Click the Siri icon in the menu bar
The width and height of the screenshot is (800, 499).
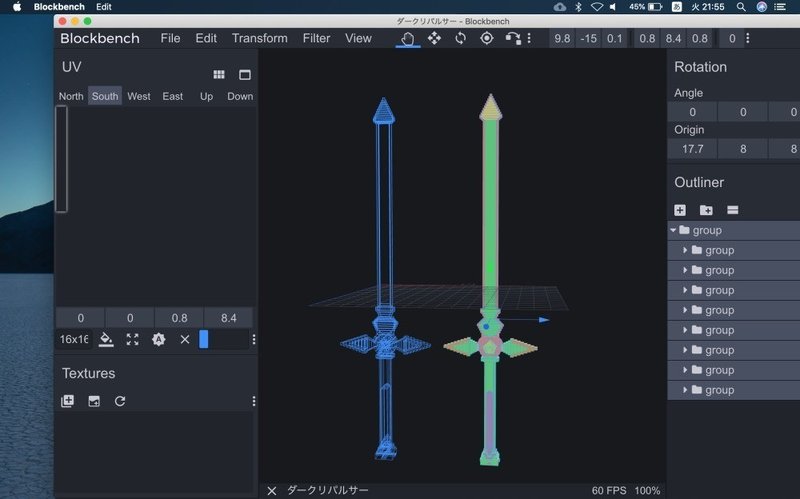click(761, 7)
